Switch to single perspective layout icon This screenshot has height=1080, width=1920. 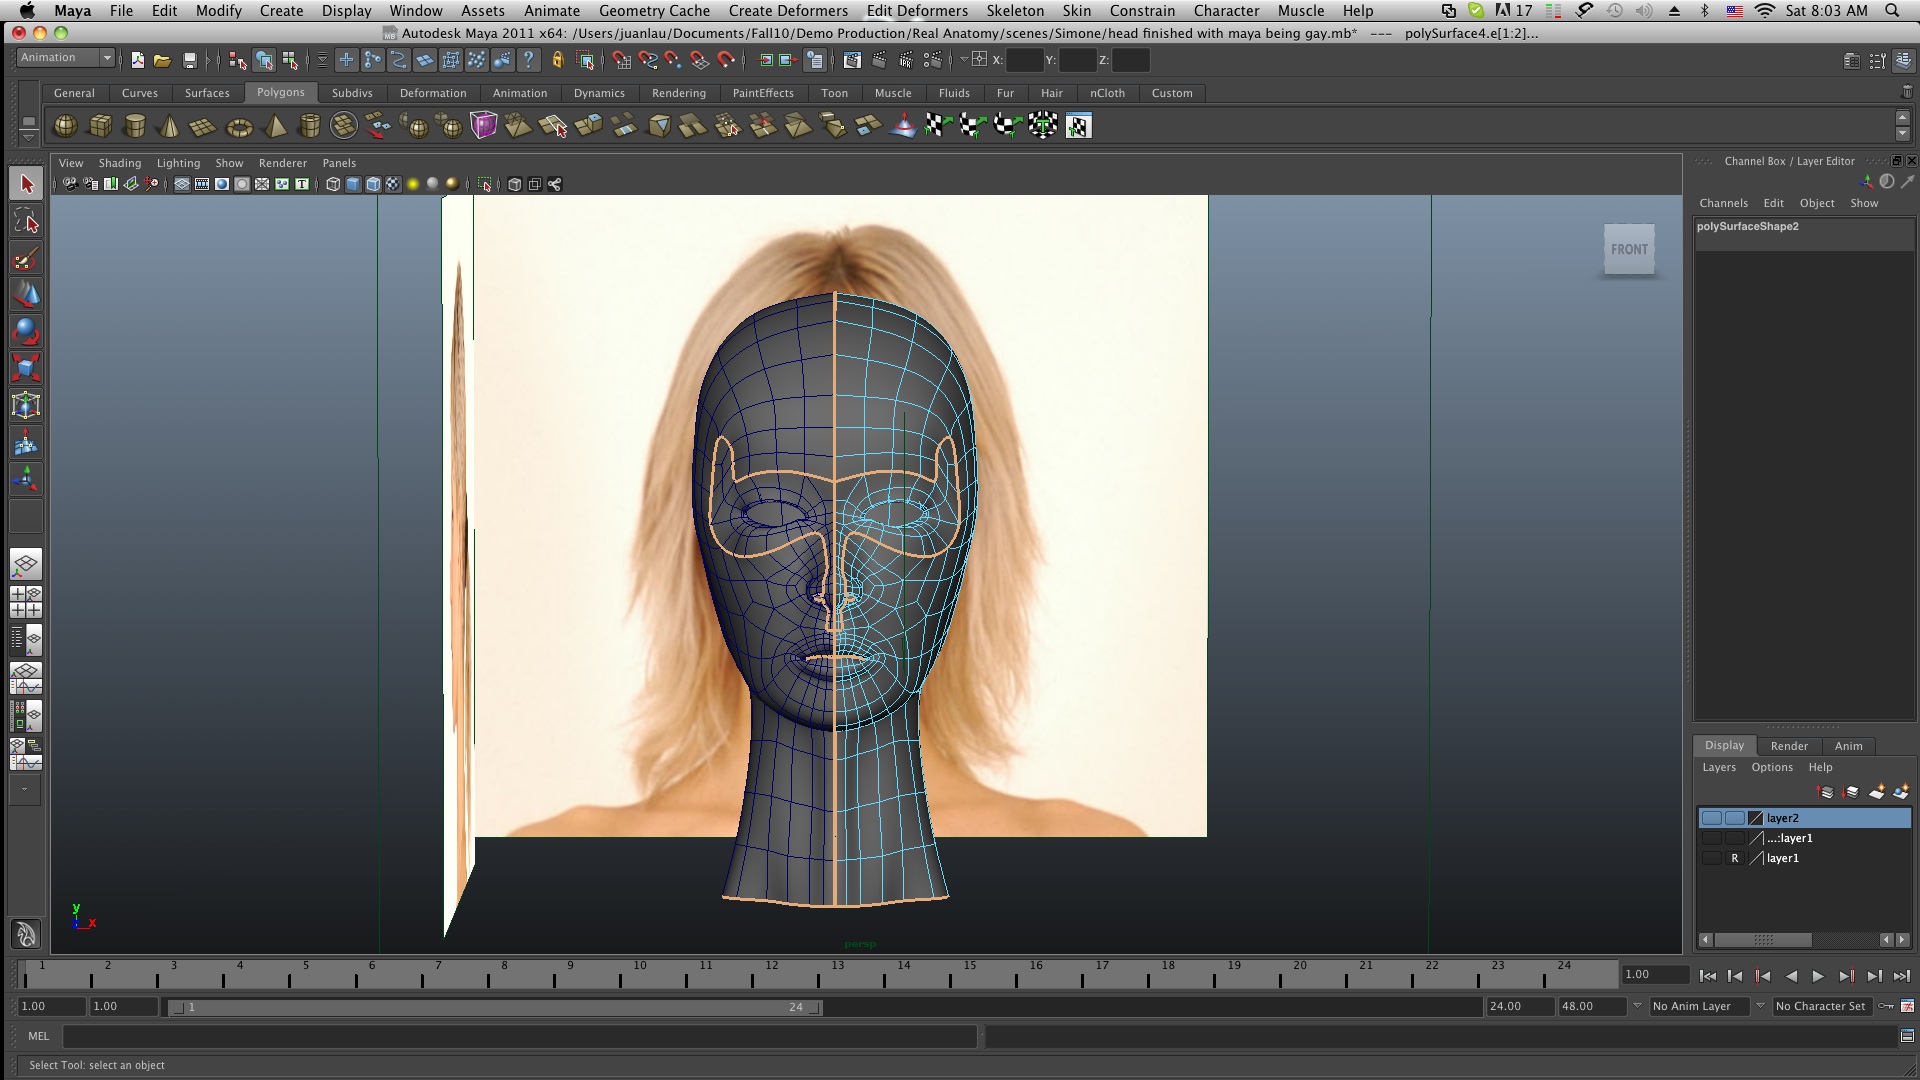point(26,565)
